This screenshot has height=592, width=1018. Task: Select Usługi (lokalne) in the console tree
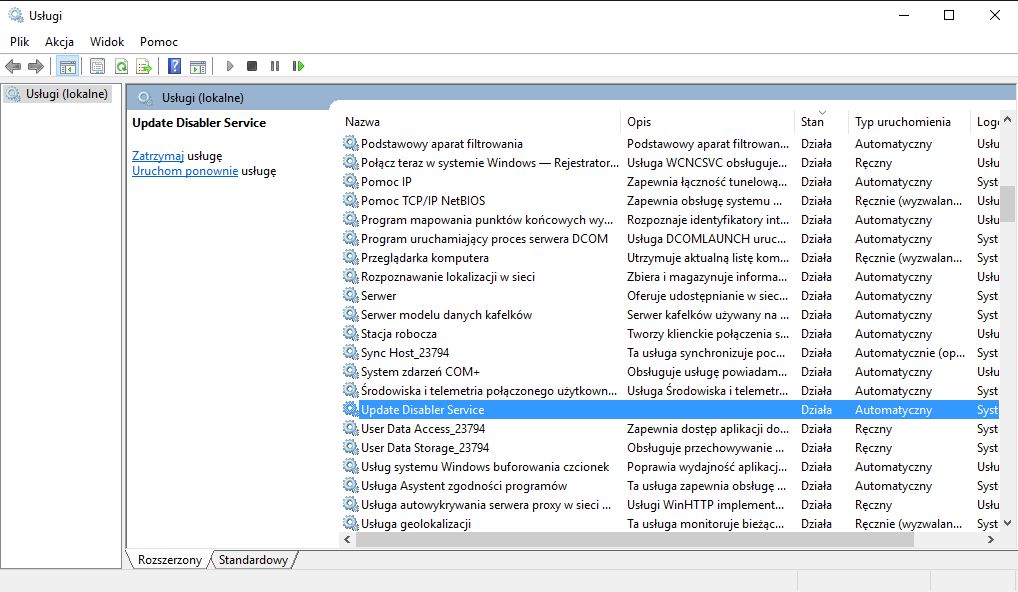64,94
